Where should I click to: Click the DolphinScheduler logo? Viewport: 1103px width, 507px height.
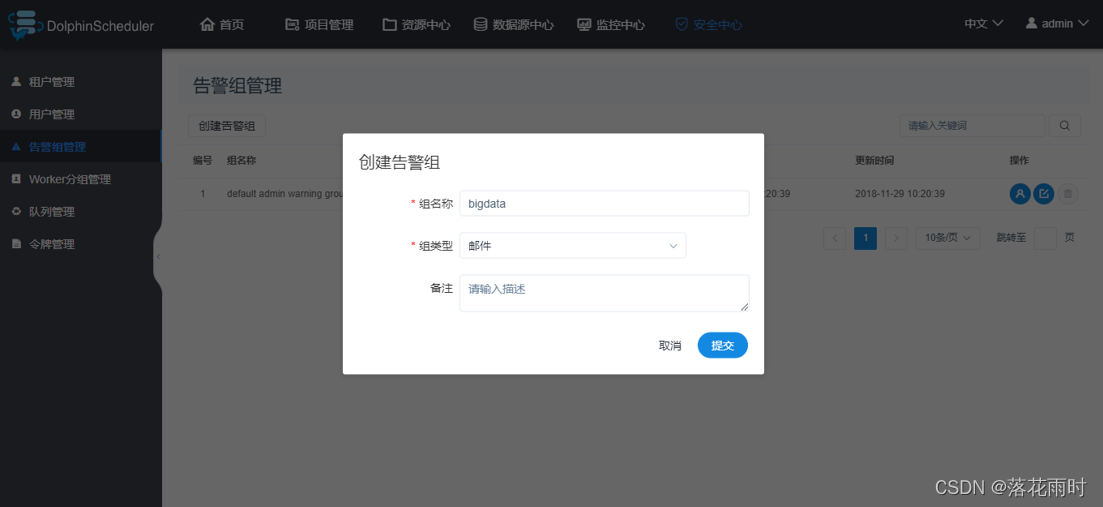tap(81, 25)
